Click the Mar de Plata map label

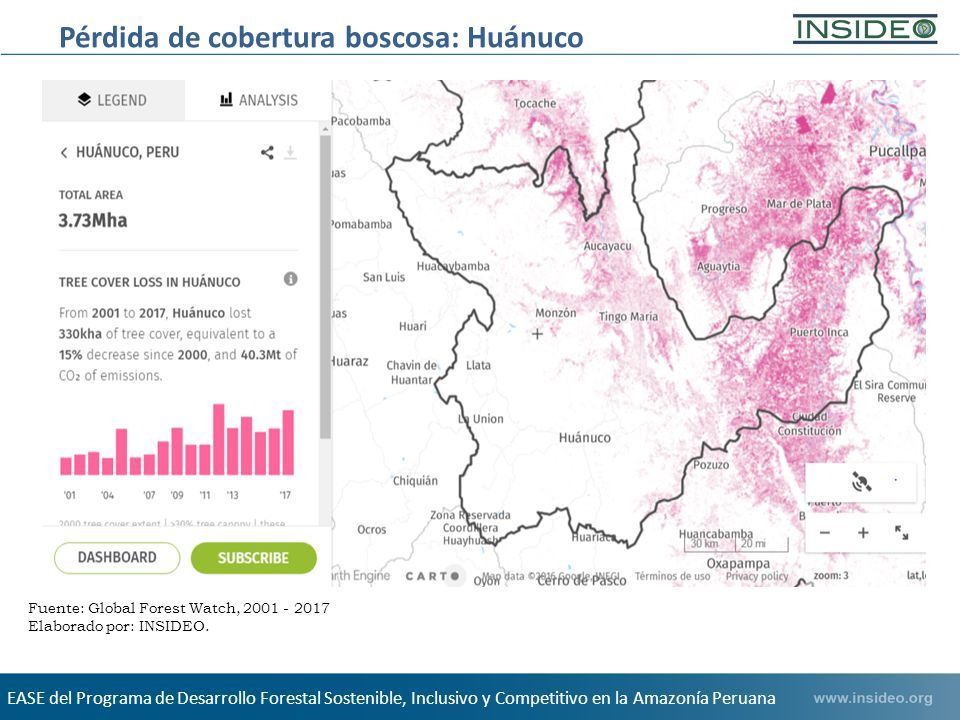[x=799, y=204]
